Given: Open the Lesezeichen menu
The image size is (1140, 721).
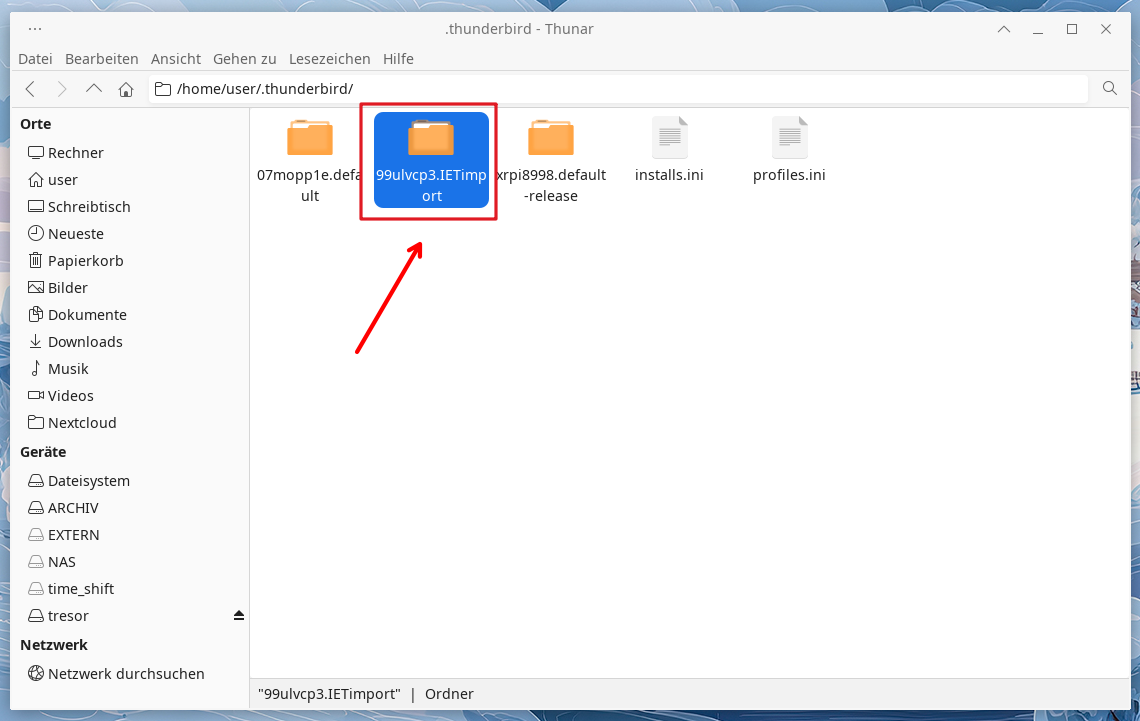Looking at the screenshot, I should click(329, 59).
